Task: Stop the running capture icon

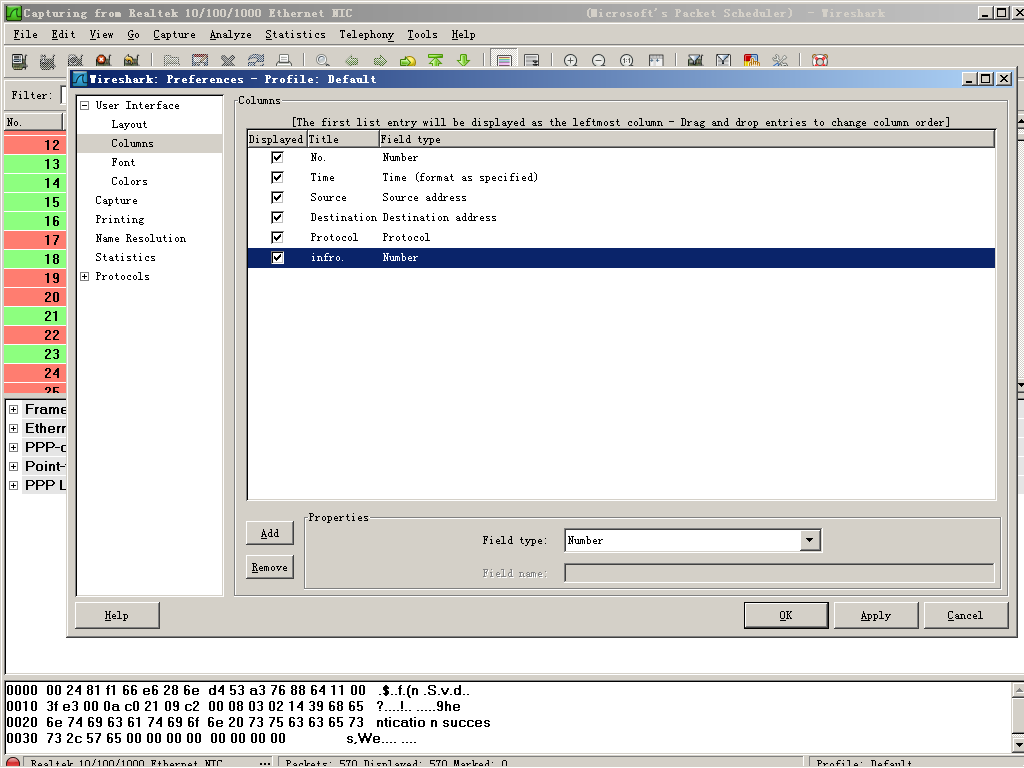Action: tap(103, 61)
